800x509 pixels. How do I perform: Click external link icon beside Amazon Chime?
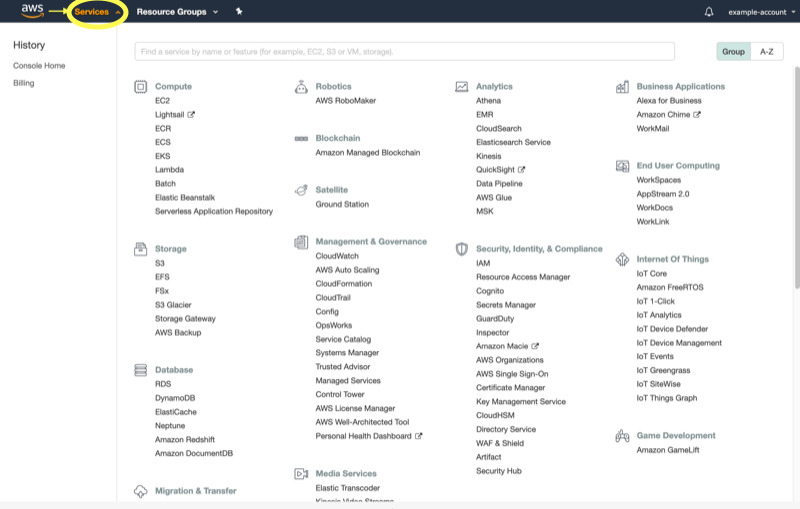click(x=697, y=114)
